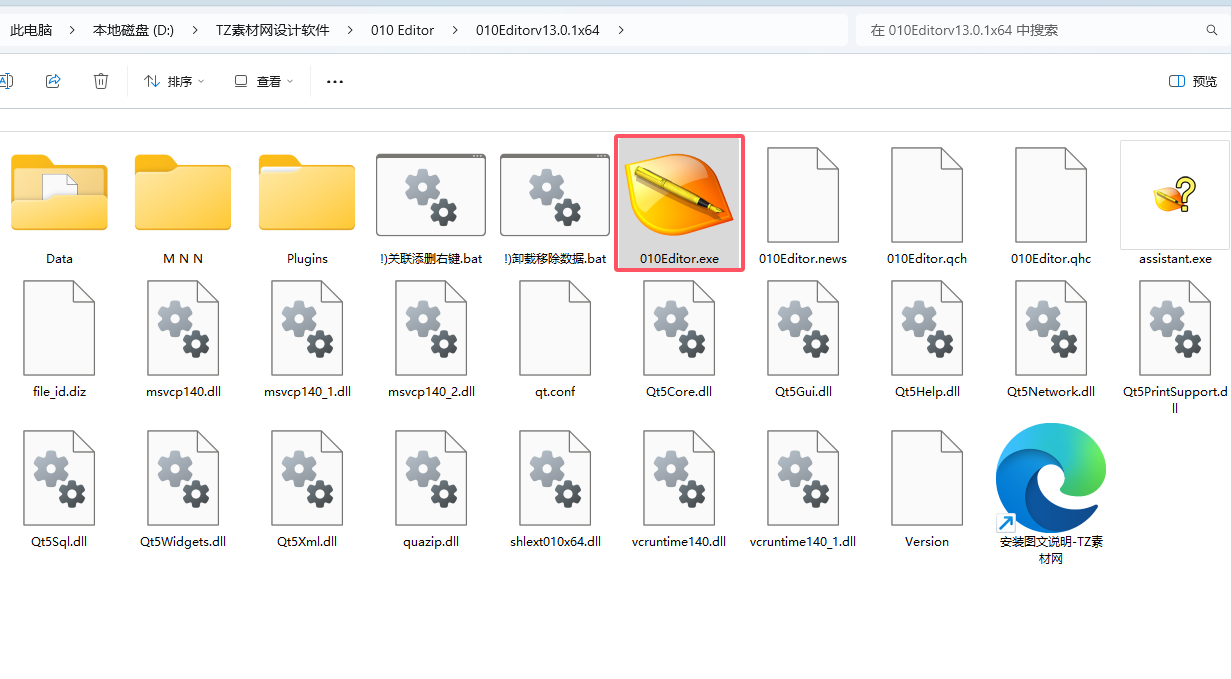
Task: Select the Qt5Help.dll file icon
Action: tap(927, 327)
